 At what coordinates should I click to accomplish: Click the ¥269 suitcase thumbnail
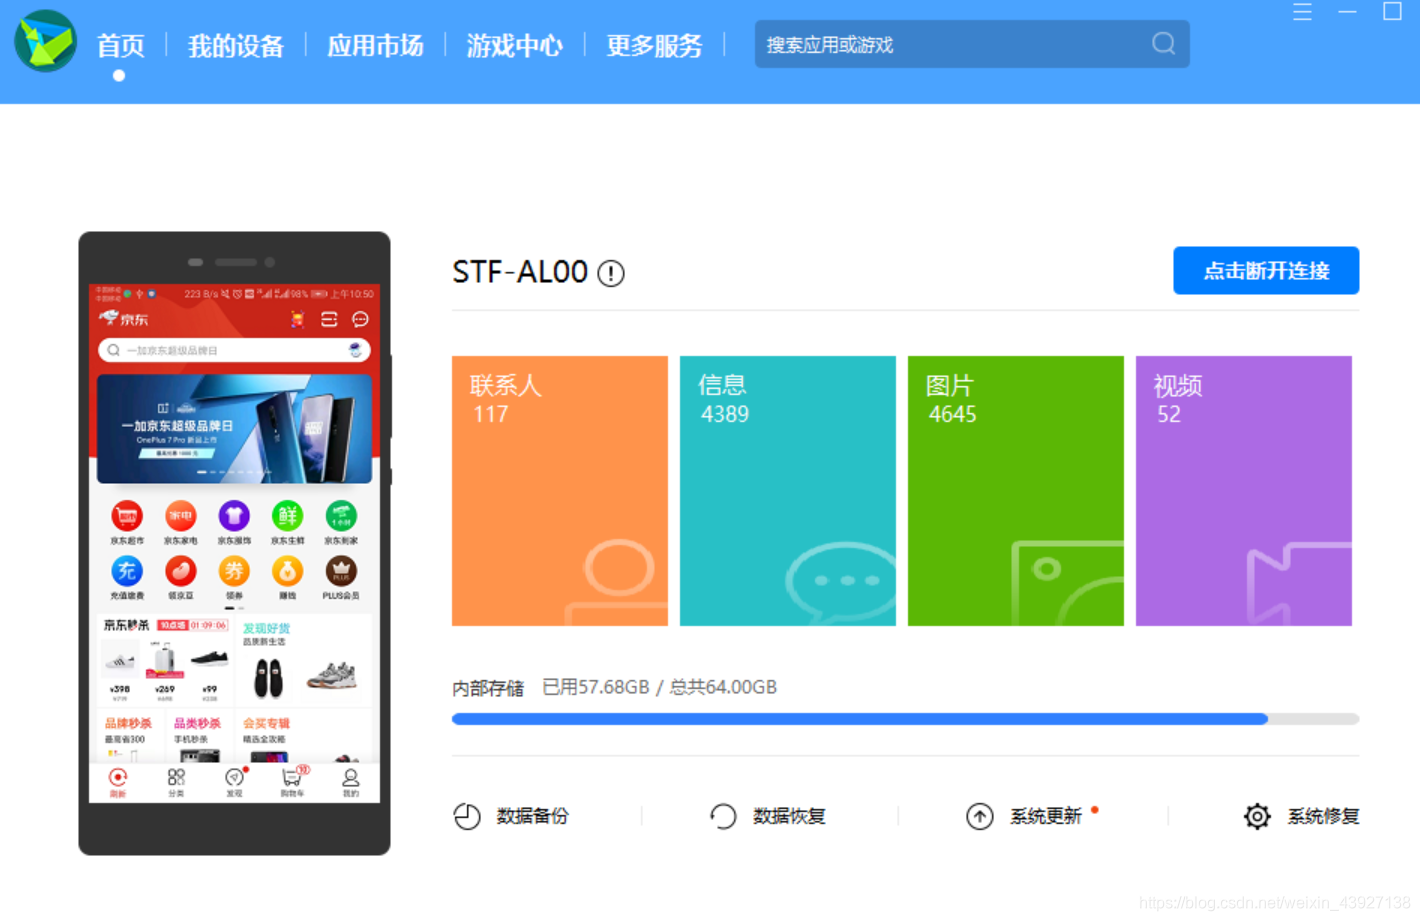[x=164, y=660]
